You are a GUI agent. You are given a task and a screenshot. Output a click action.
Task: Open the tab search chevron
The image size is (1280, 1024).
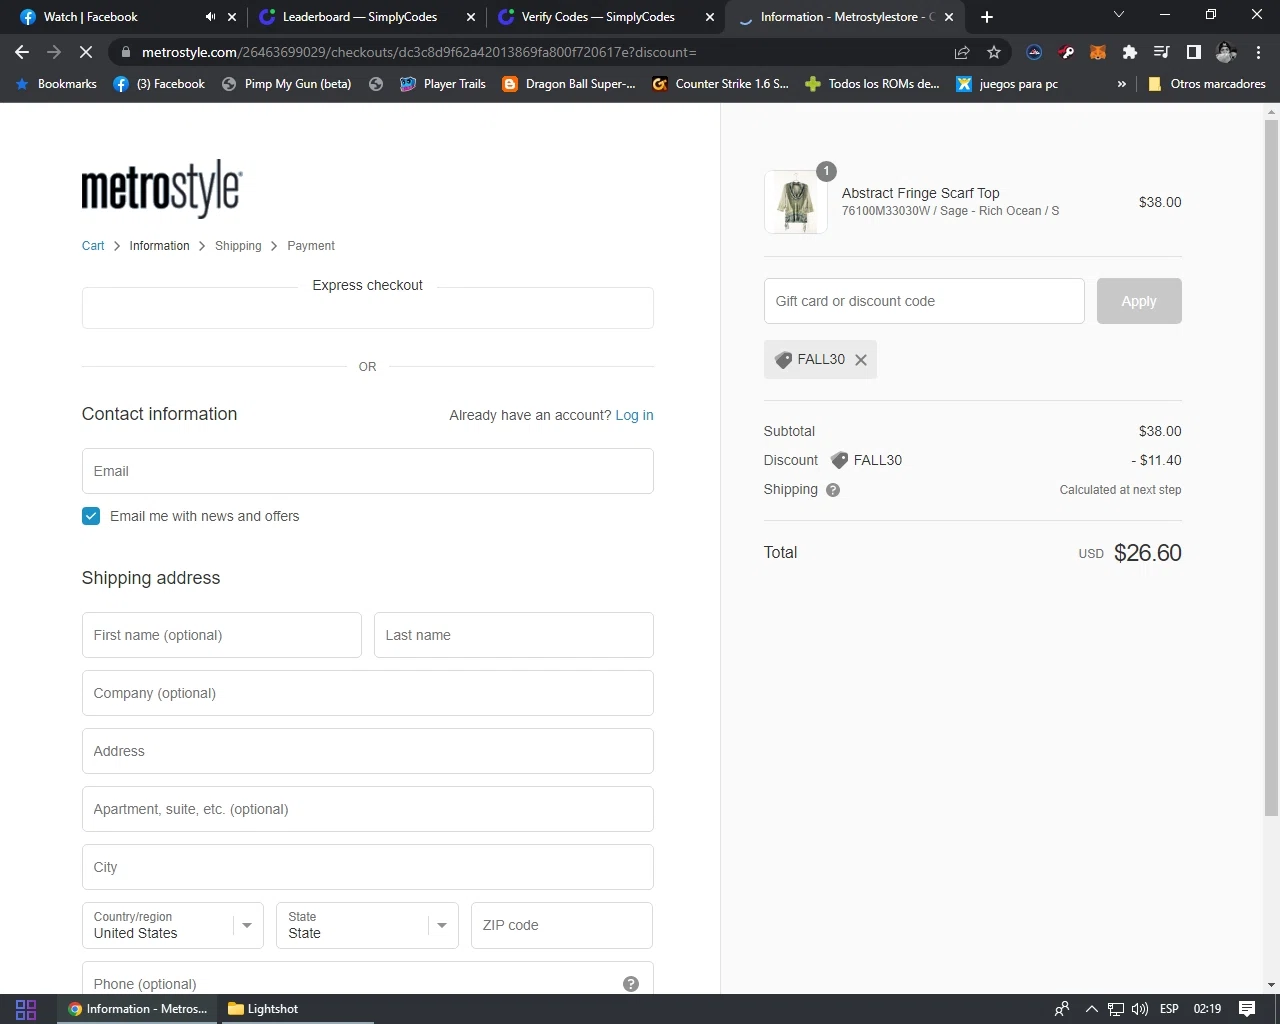pos(1119,15)
